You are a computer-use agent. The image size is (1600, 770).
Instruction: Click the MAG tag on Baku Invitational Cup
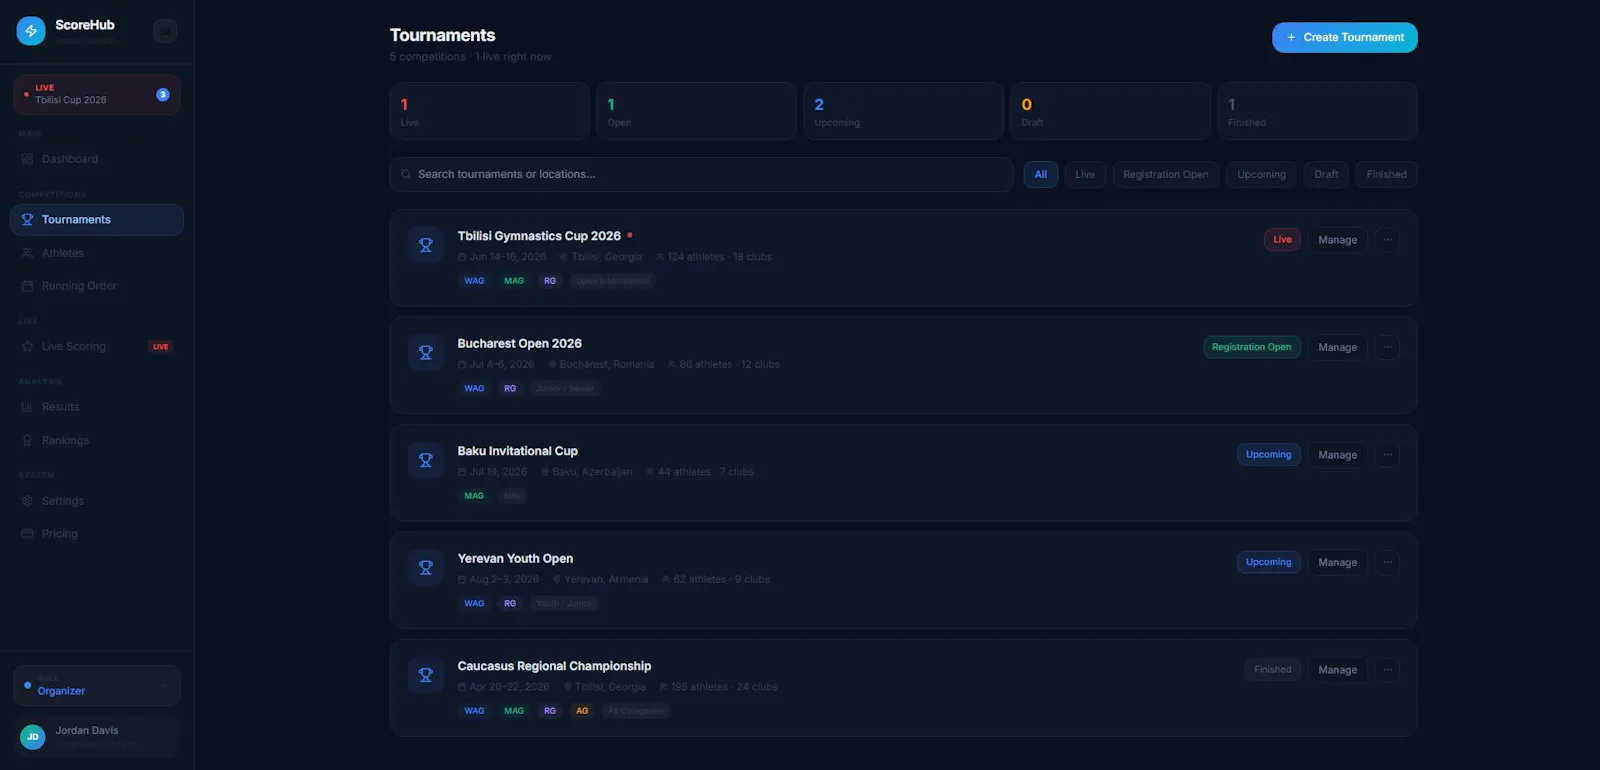coord(474,496)
